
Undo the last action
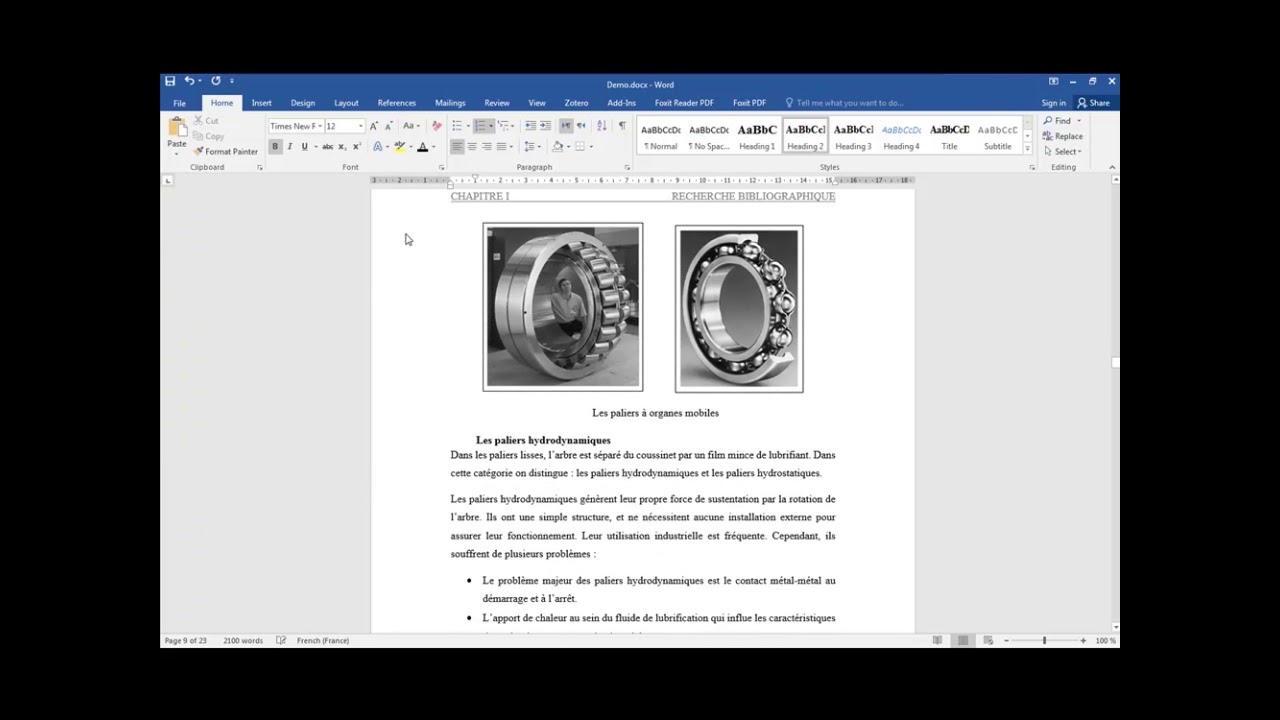coord(188,81)
